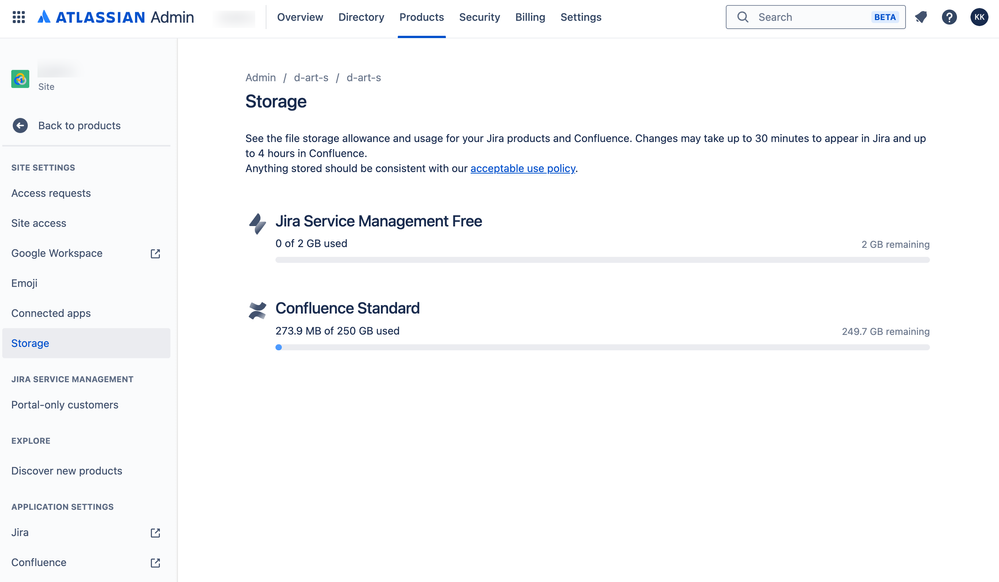The width and height of the screenshot is (999, 582).
Task: Go back to products
Action: click(79, 126)
